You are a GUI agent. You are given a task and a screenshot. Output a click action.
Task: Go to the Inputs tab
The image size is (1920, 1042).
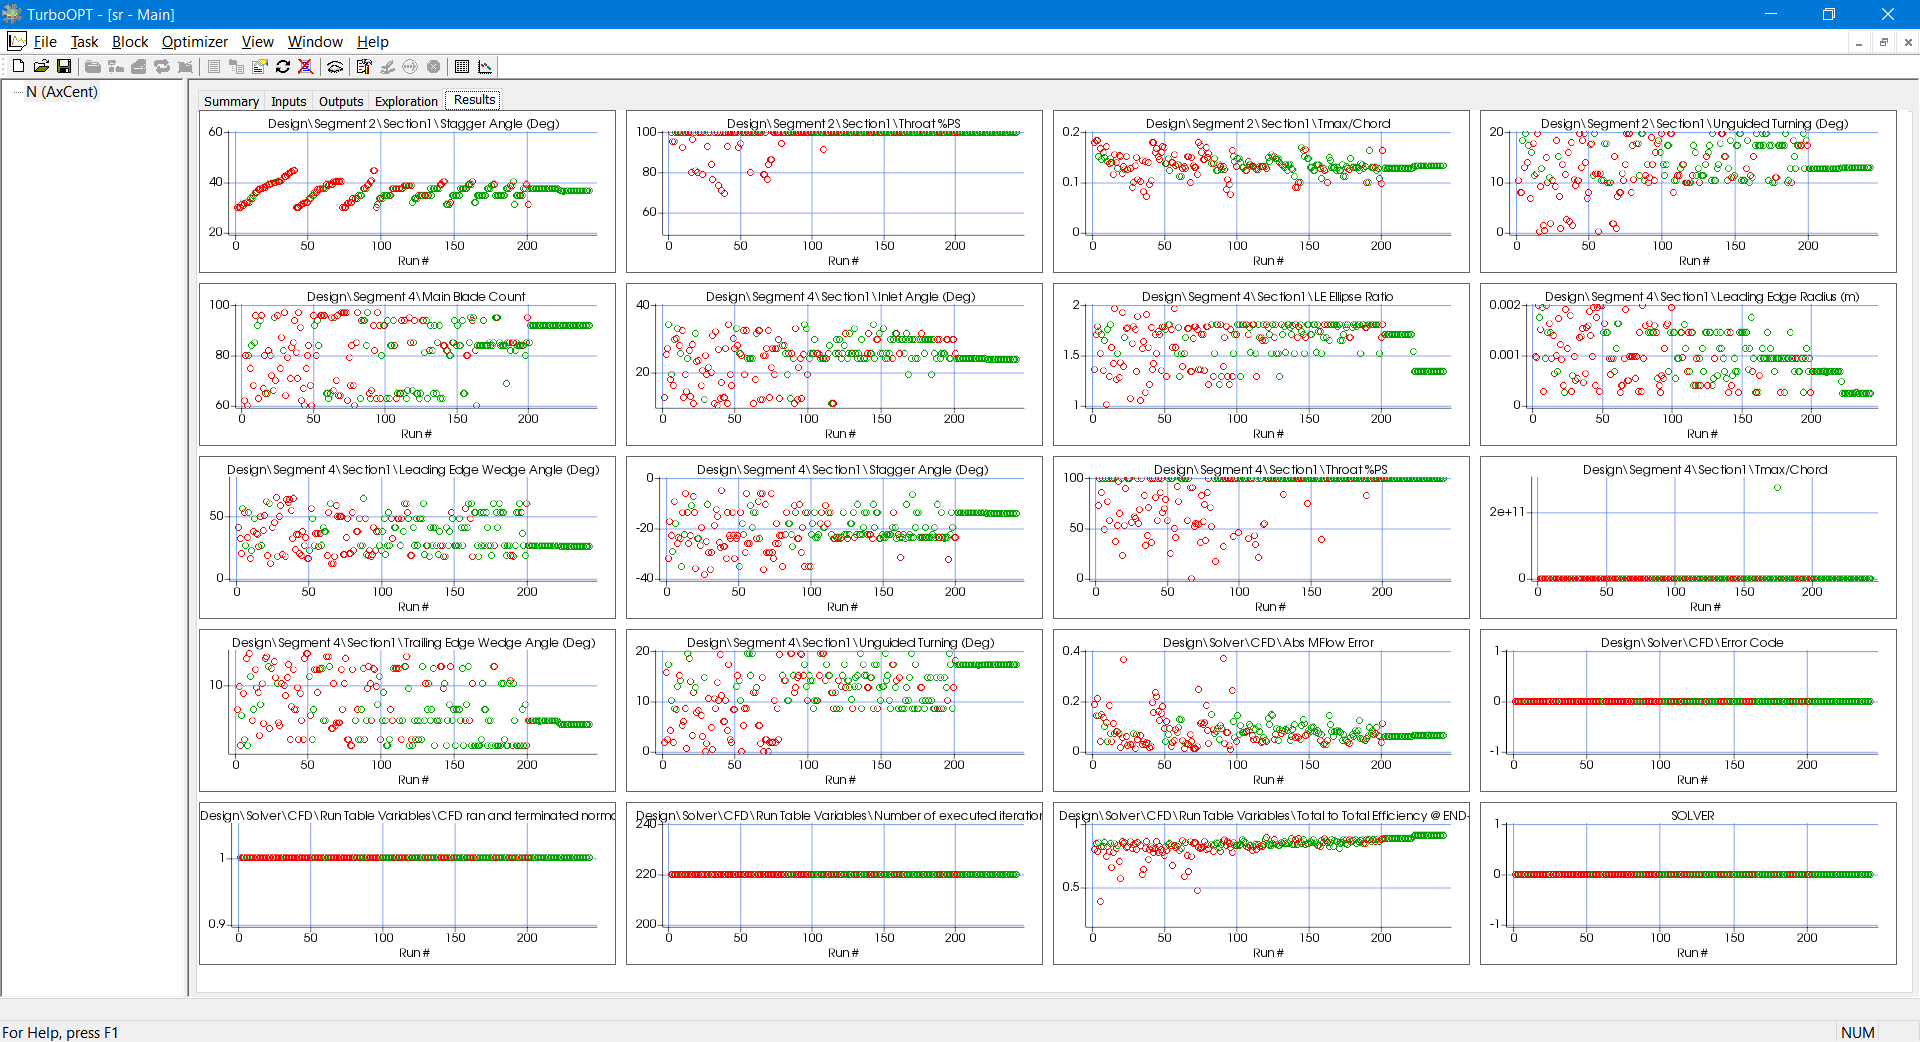pos(288,101)
